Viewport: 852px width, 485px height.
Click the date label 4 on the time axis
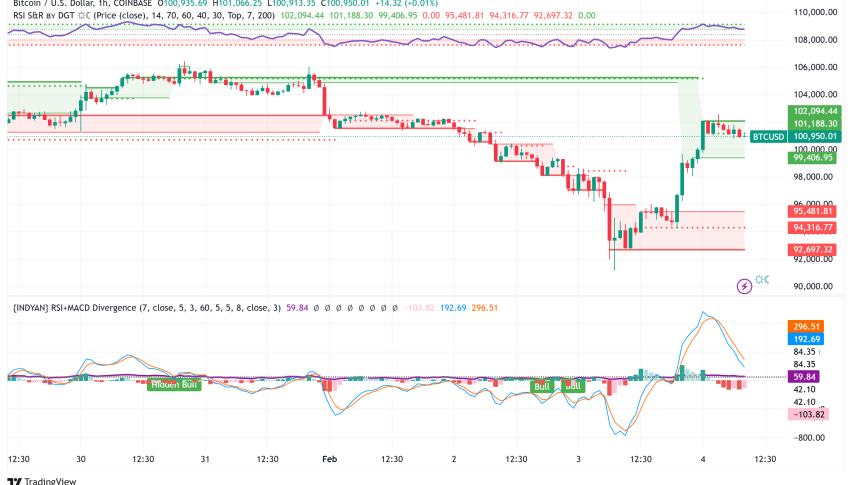point(703,459)
